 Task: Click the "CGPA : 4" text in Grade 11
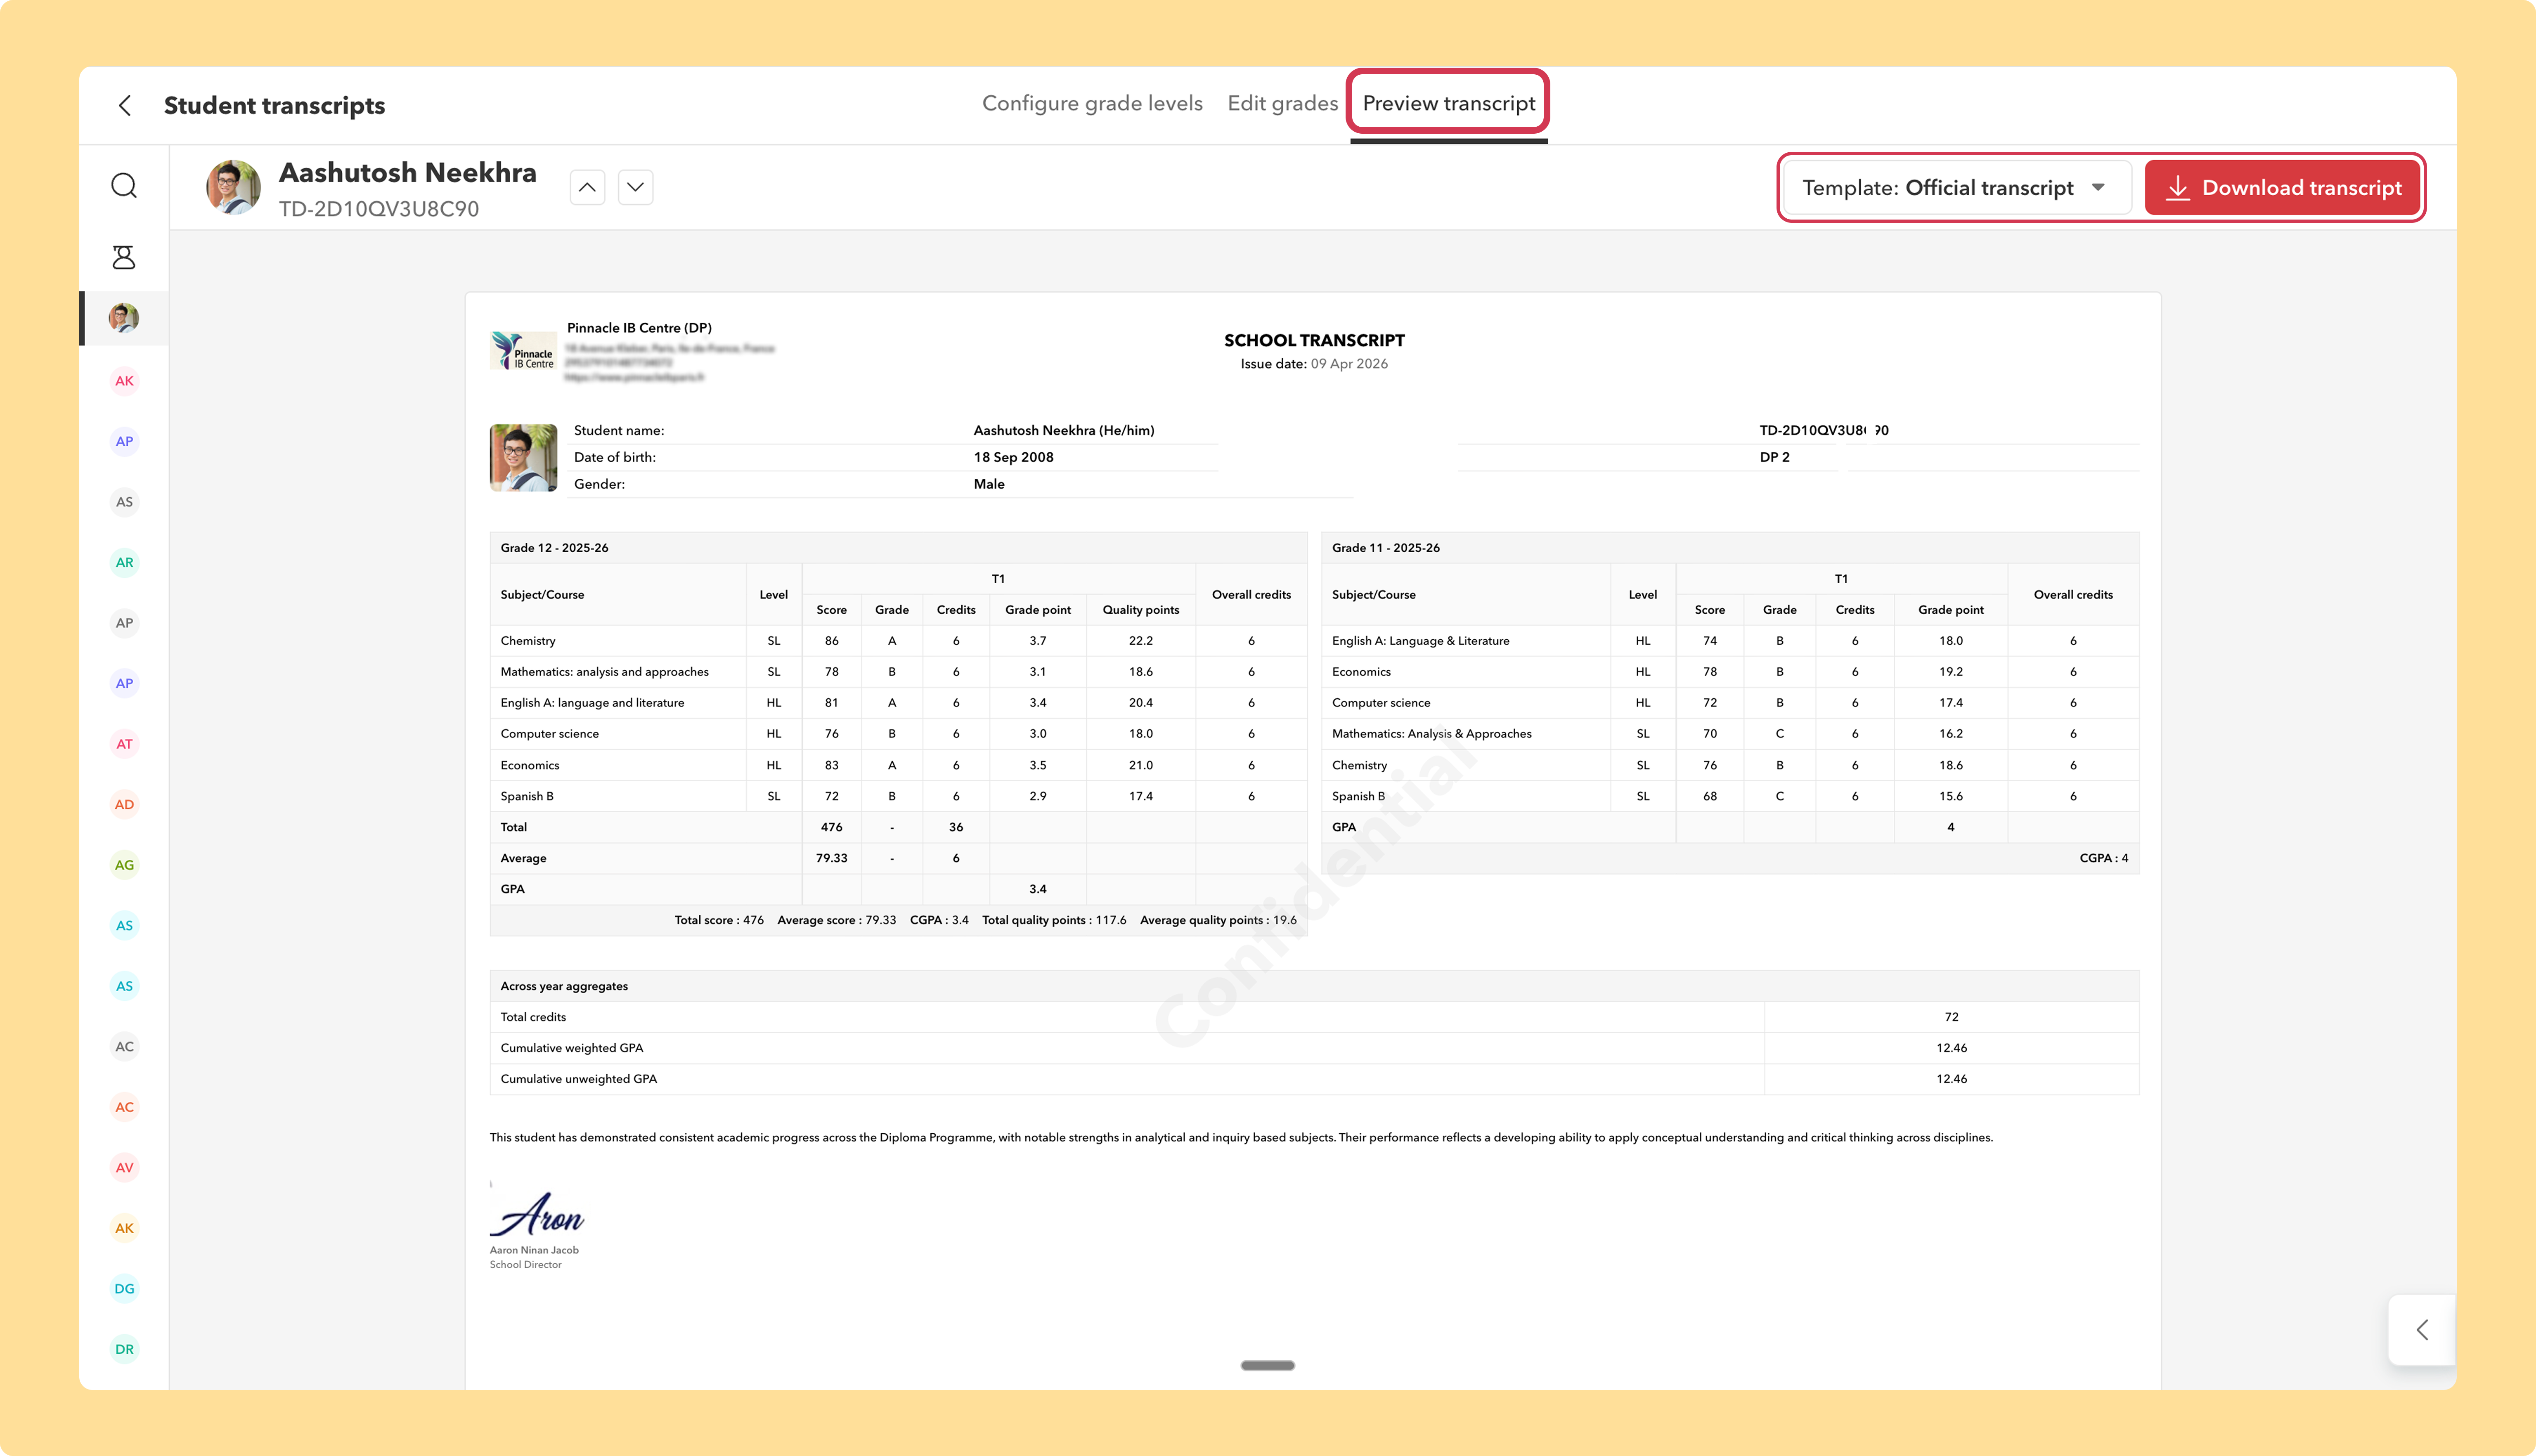(2103, 858)
